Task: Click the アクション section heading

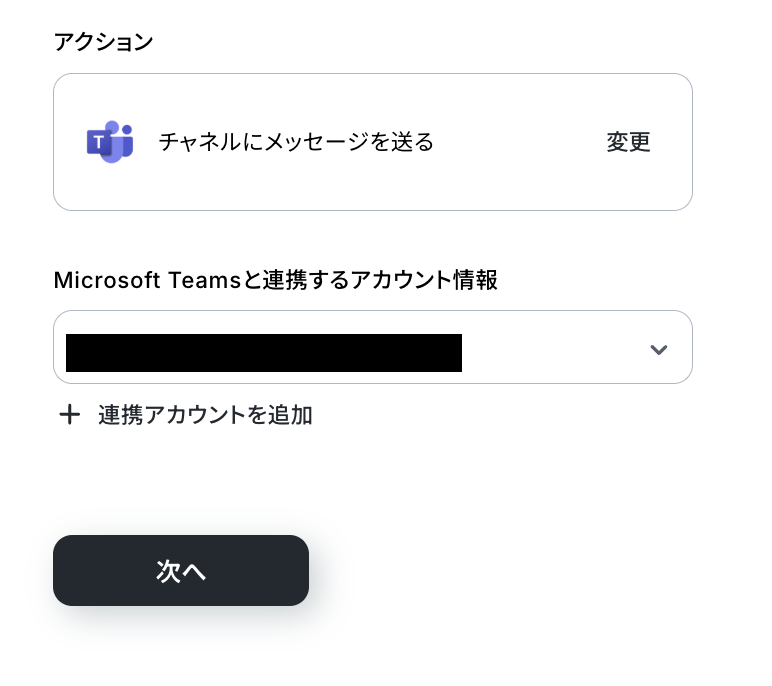Action: pyautogui.click(x=103, y=42)
